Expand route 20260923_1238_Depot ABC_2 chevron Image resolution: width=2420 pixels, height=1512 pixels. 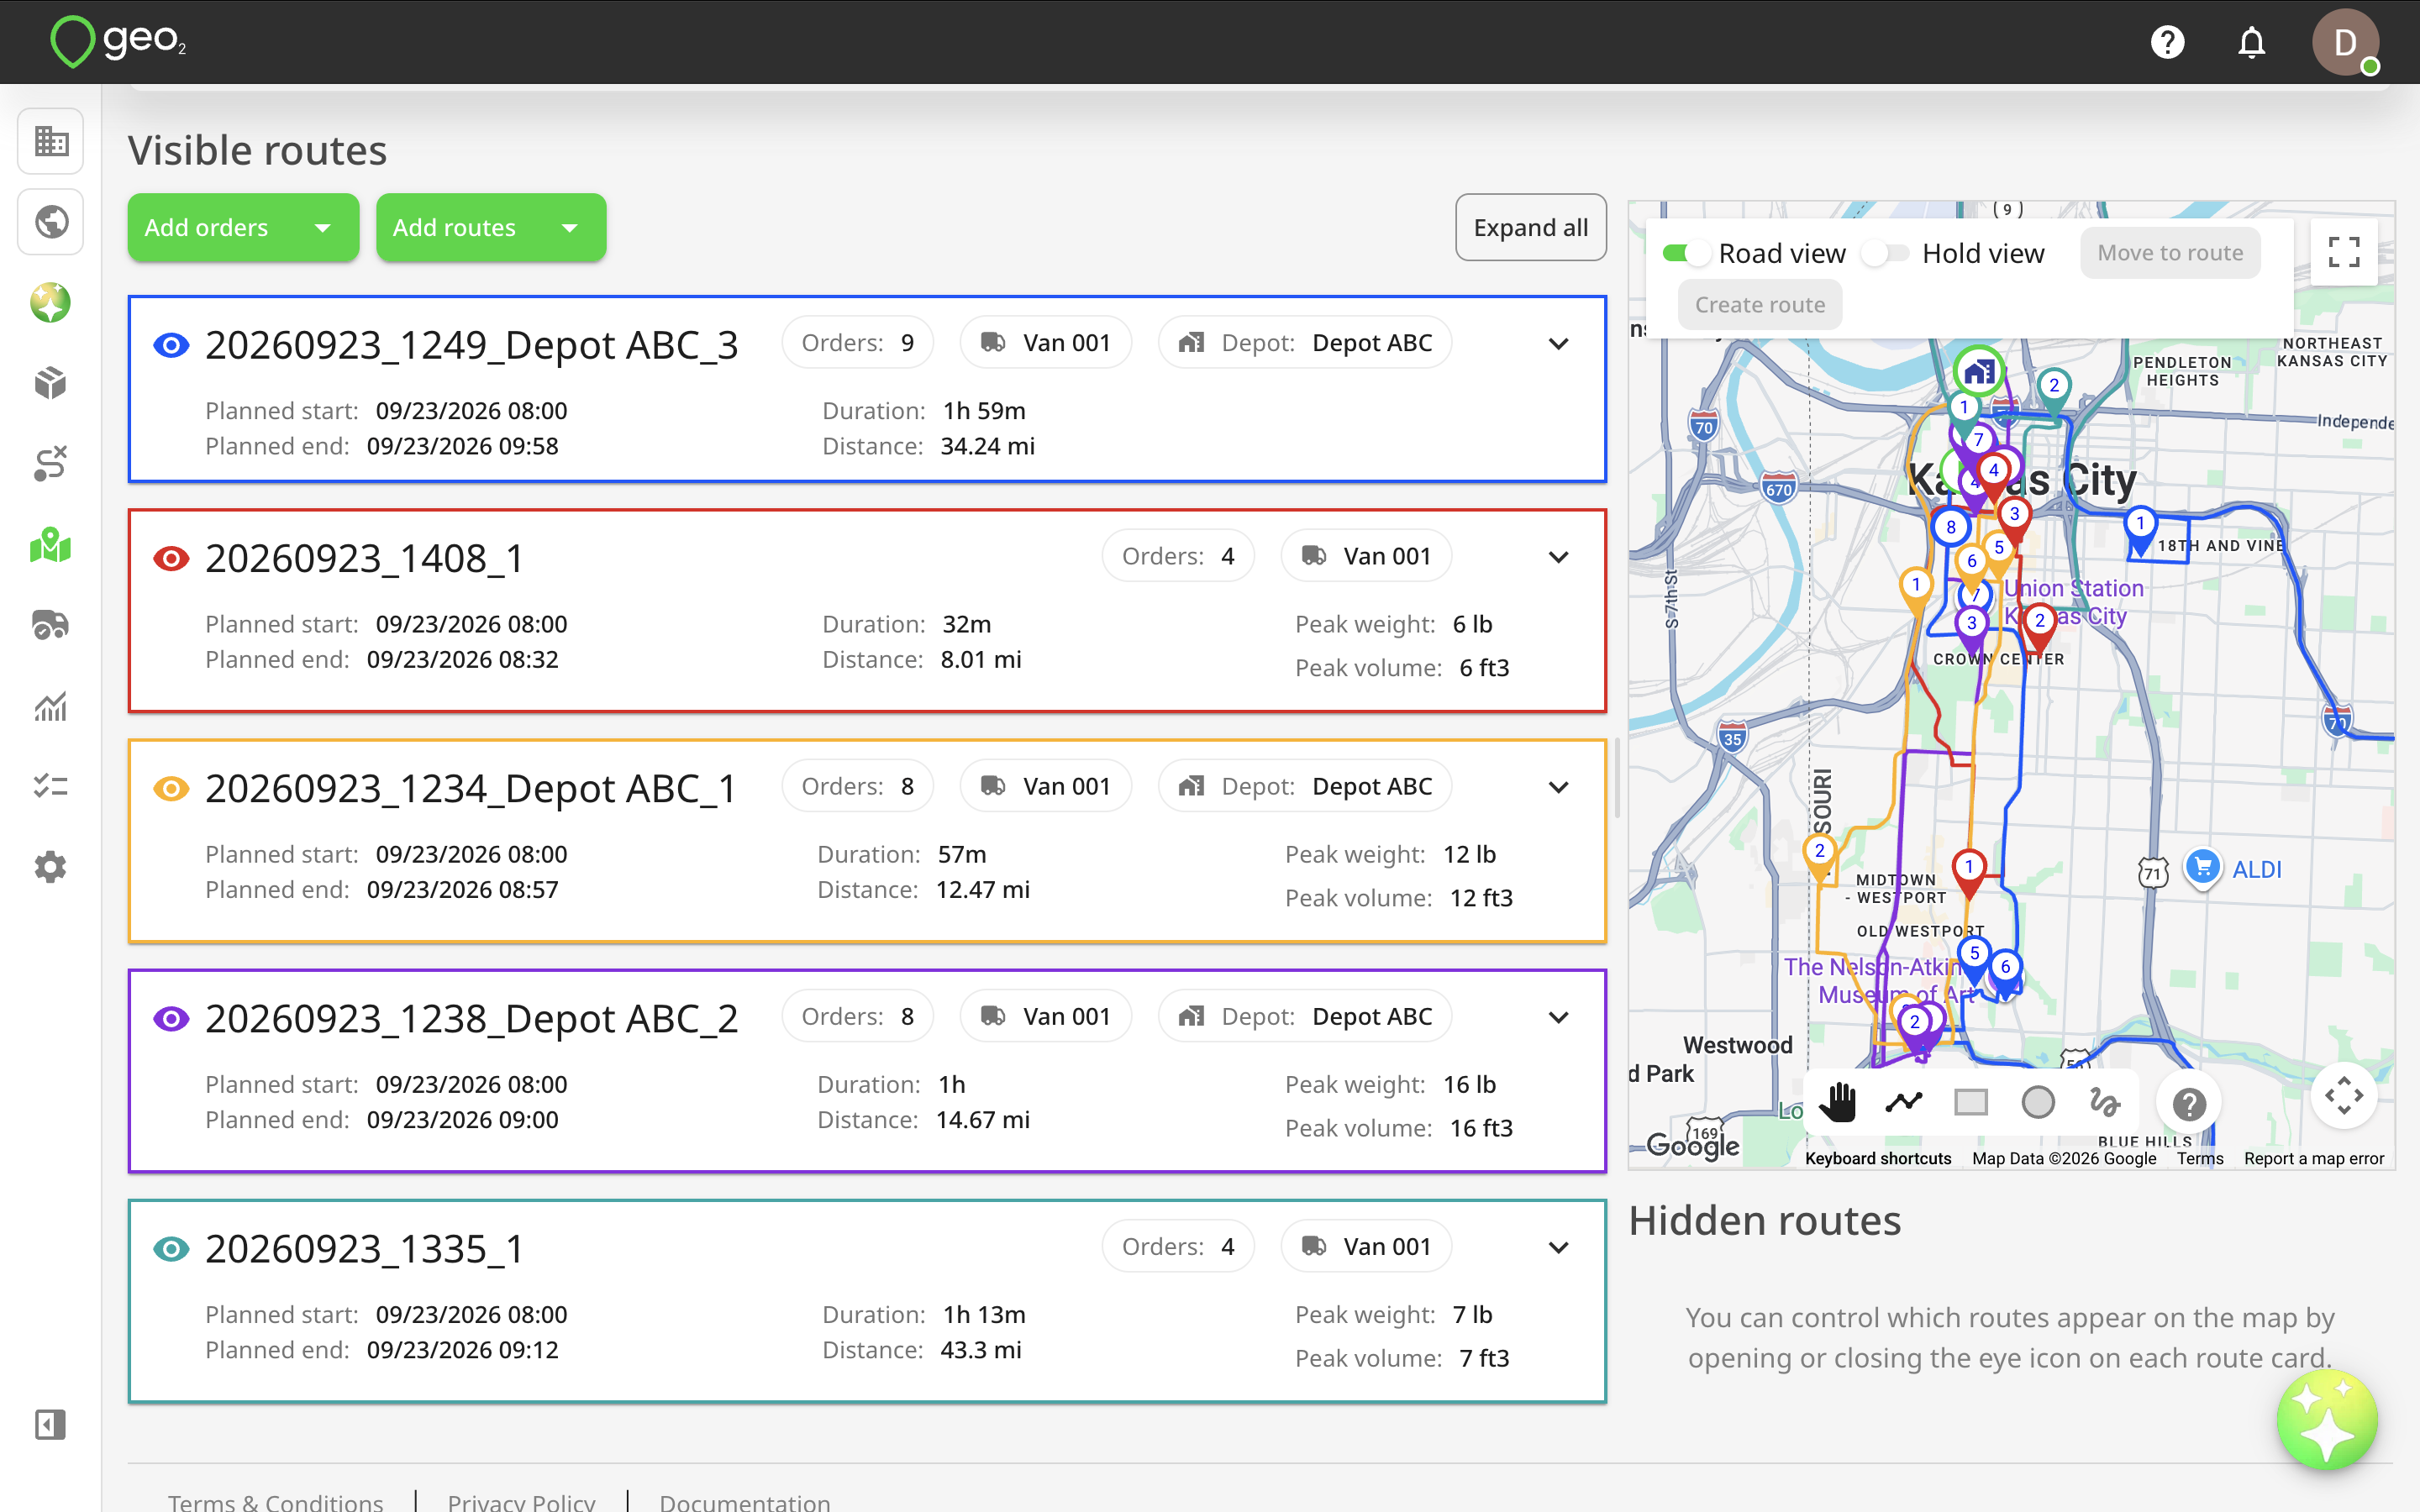click(1558, 1017)
